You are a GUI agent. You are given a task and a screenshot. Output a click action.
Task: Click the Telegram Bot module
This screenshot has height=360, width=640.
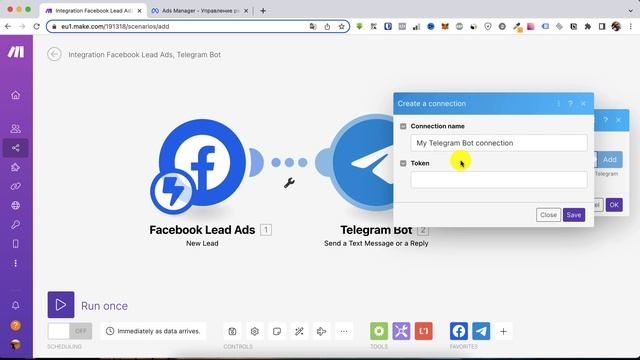coord(361,162)
